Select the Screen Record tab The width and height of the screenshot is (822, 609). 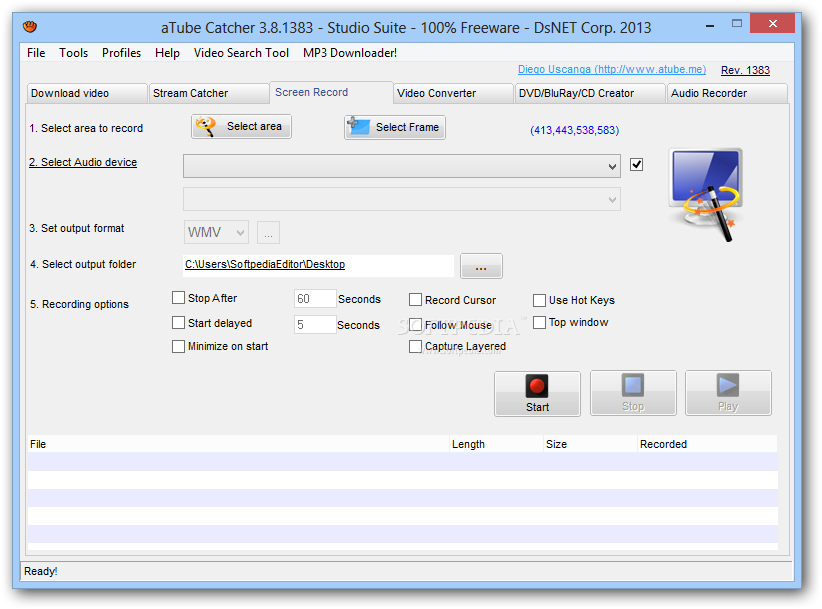coord(331,92)
